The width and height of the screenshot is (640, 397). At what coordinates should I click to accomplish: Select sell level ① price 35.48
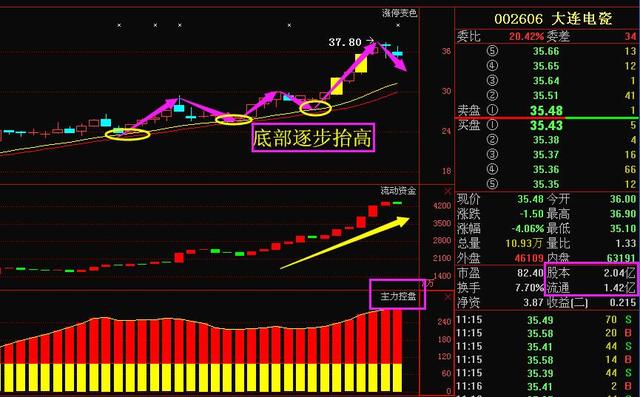coord(546,111)
